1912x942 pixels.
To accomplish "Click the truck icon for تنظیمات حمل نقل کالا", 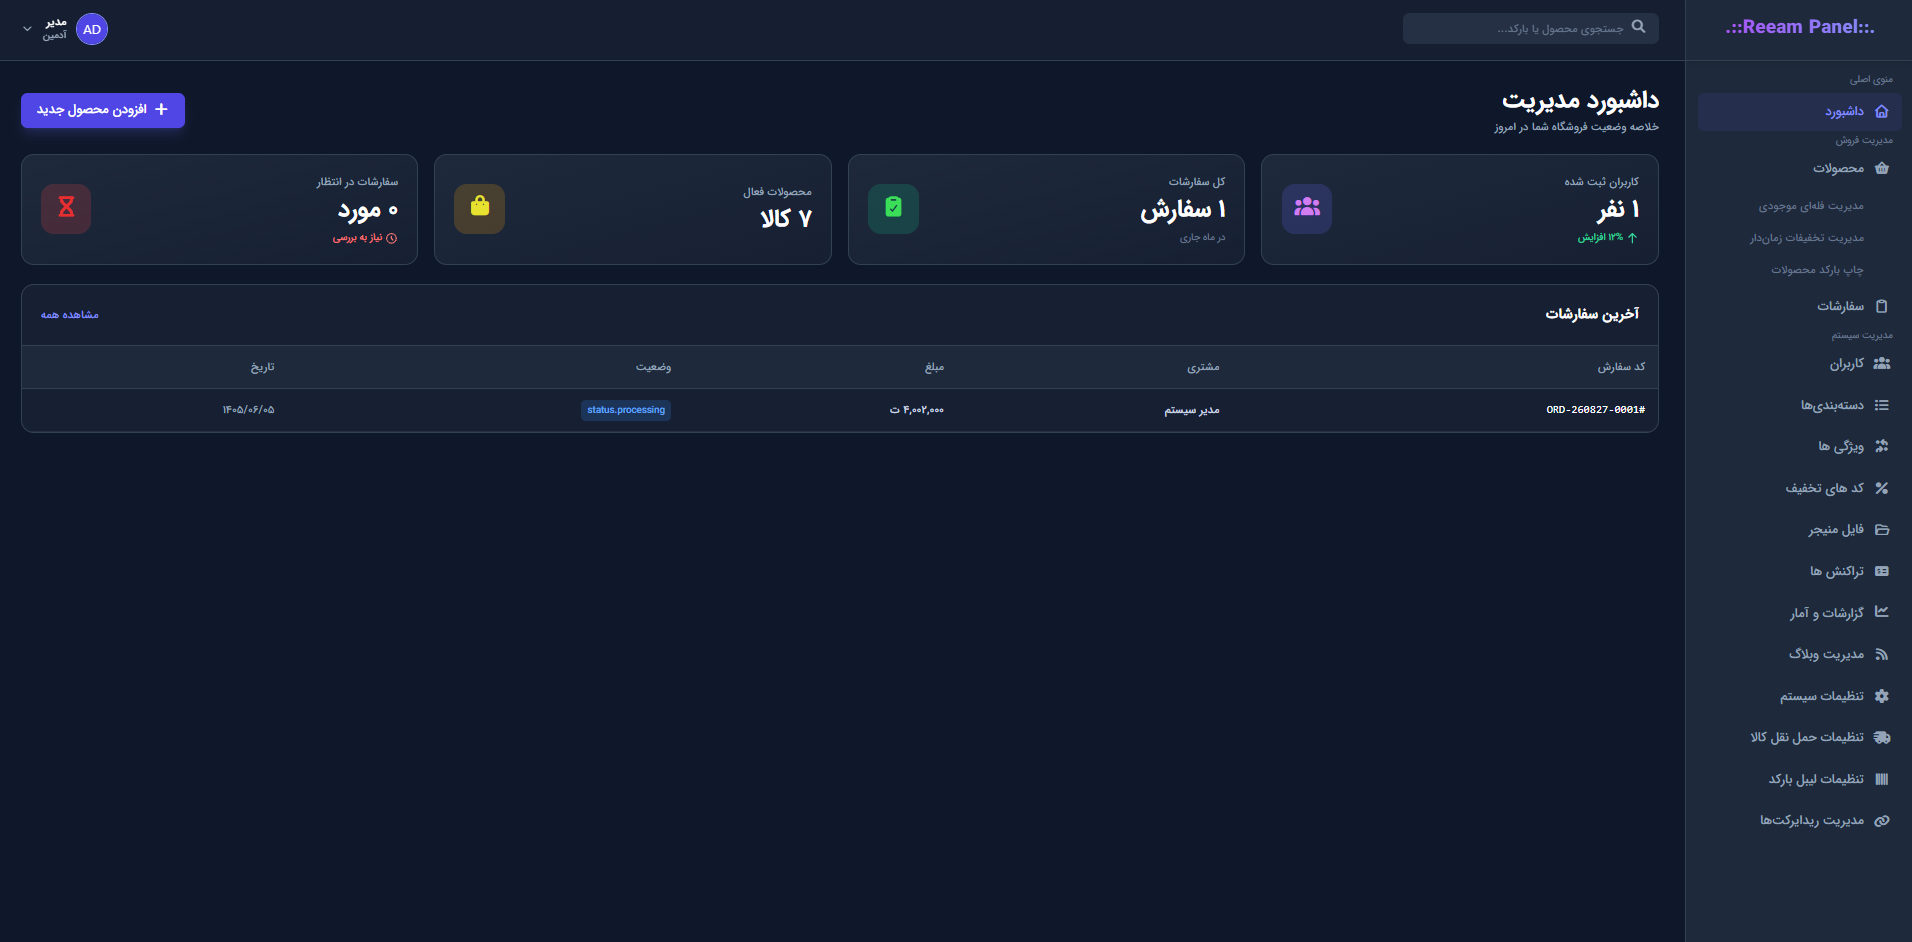I will 1881,737.
